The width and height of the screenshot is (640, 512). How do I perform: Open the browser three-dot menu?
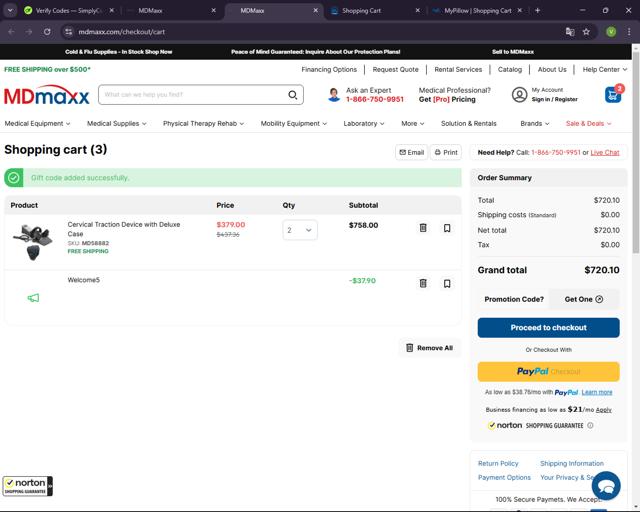point(629,32)
